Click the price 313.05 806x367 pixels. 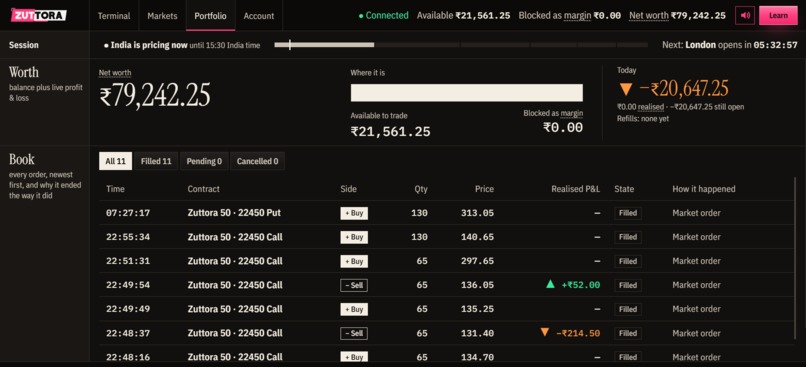click(478, 213)
